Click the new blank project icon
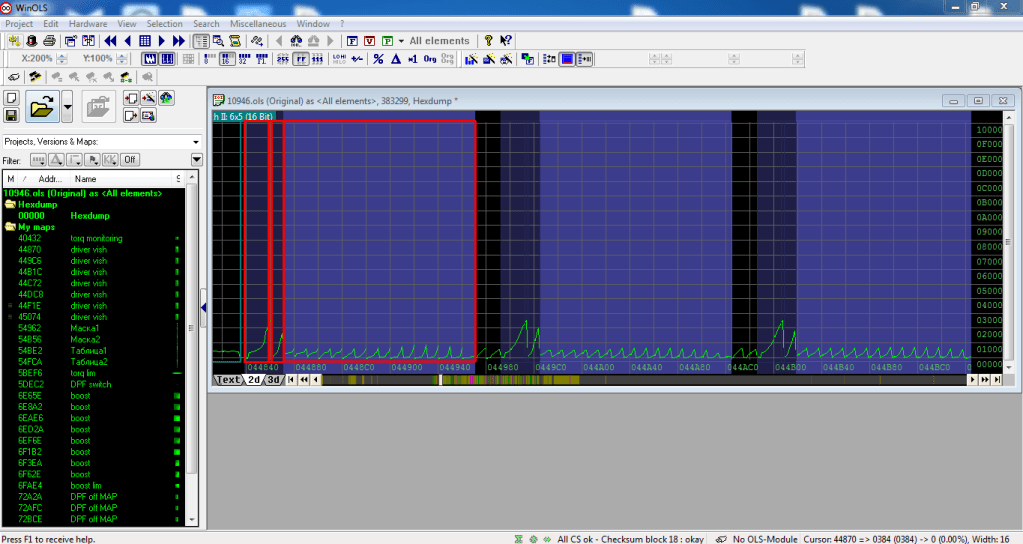This screenshot has height=544, width=1023. click(x=11, y=98)
